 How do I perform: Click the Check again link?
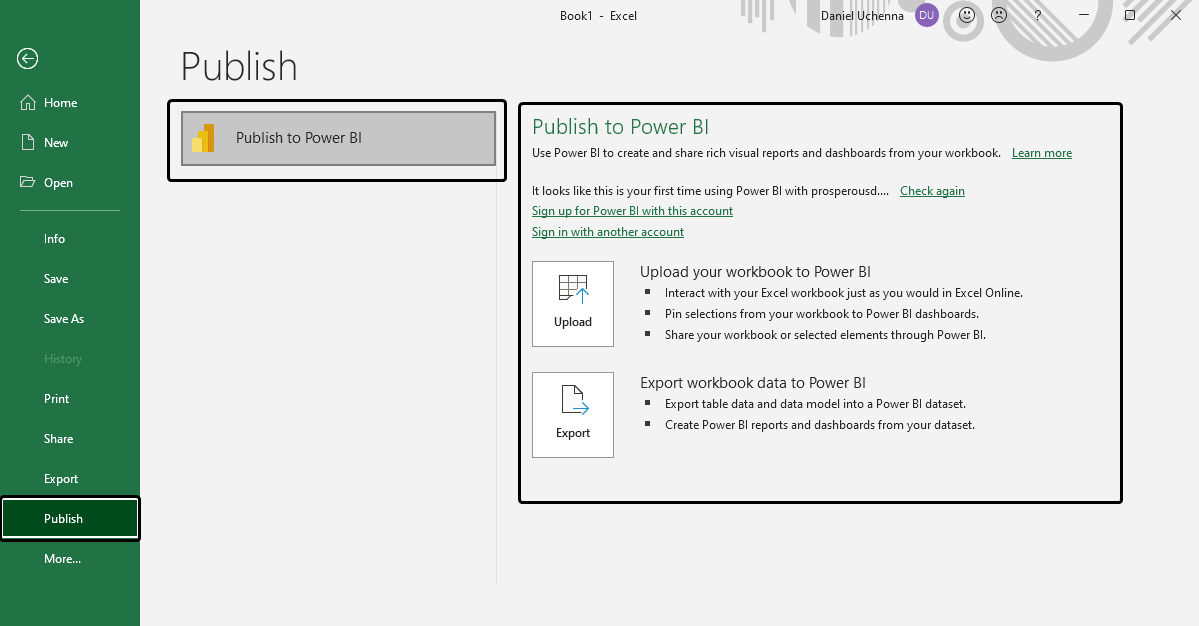tap(932, 191)
